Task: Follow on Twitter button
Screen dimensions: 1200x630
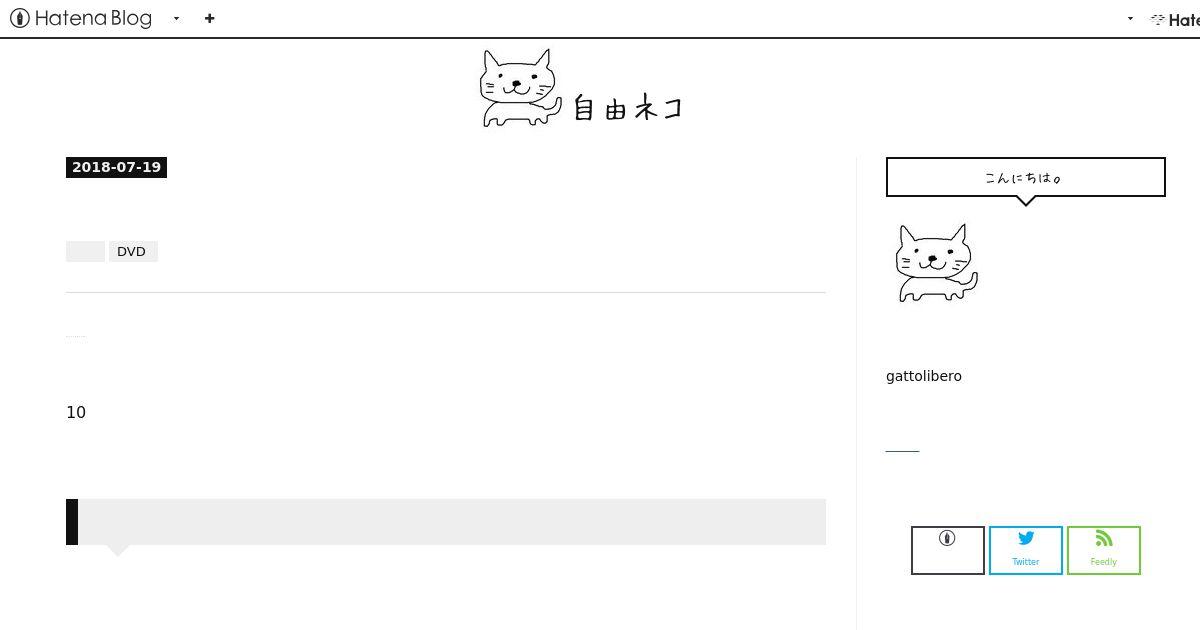Action: 1026,550
